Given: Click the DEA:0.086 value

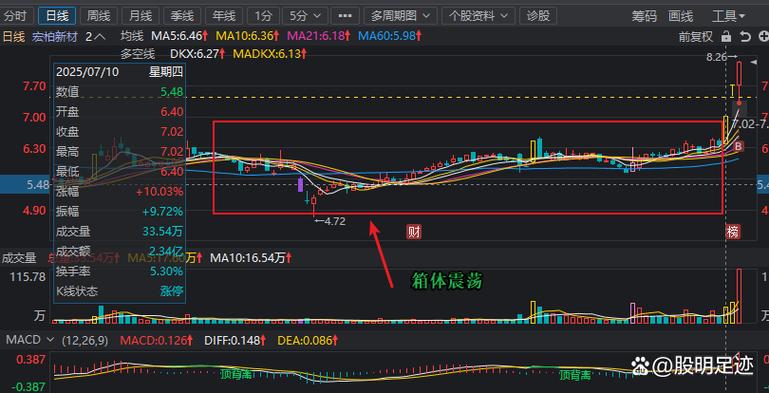Looking at the screenshot, I should pos(308,340).
